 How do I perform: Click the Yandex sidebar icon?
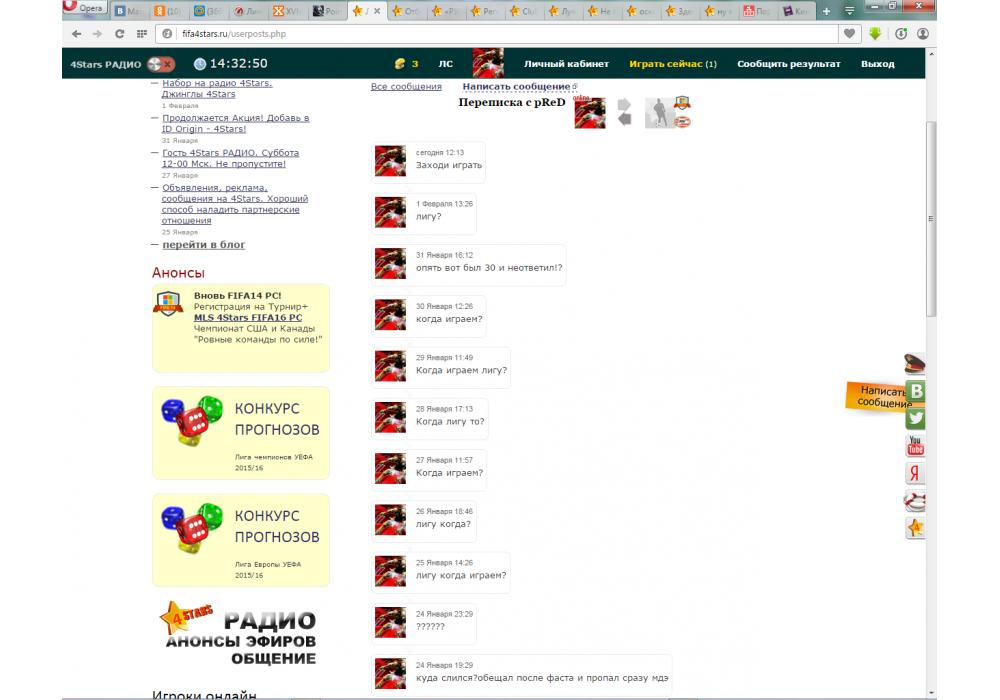pyautogui.click(x=915, y=473)
